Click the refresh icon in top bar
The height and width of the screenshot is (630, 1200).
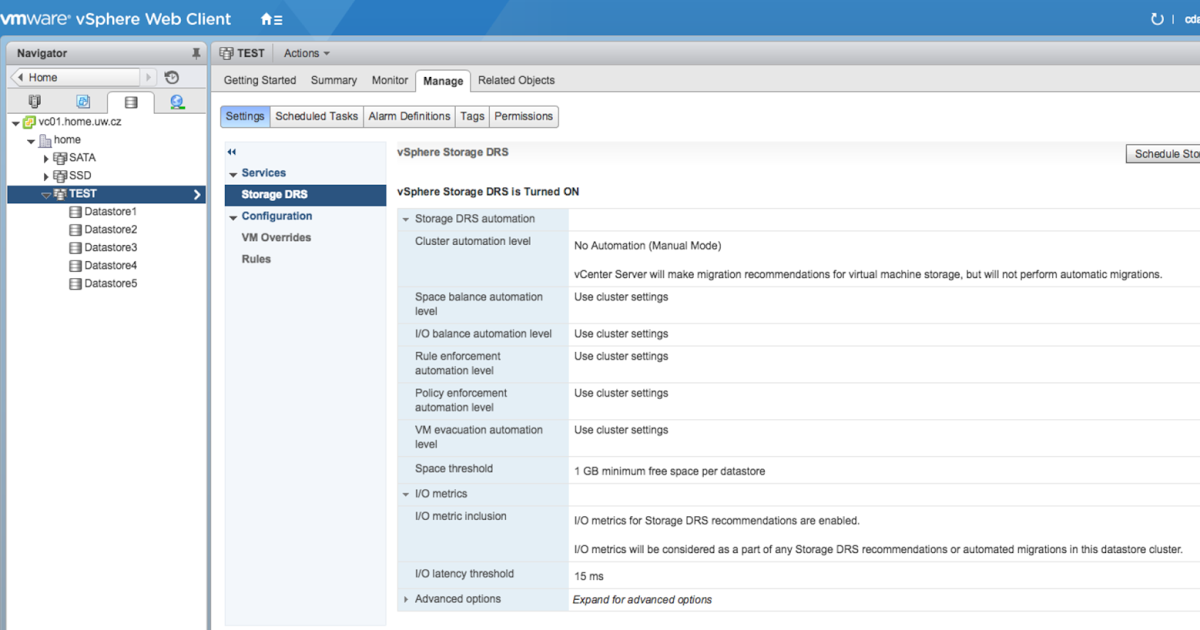tap(1157, 19)
